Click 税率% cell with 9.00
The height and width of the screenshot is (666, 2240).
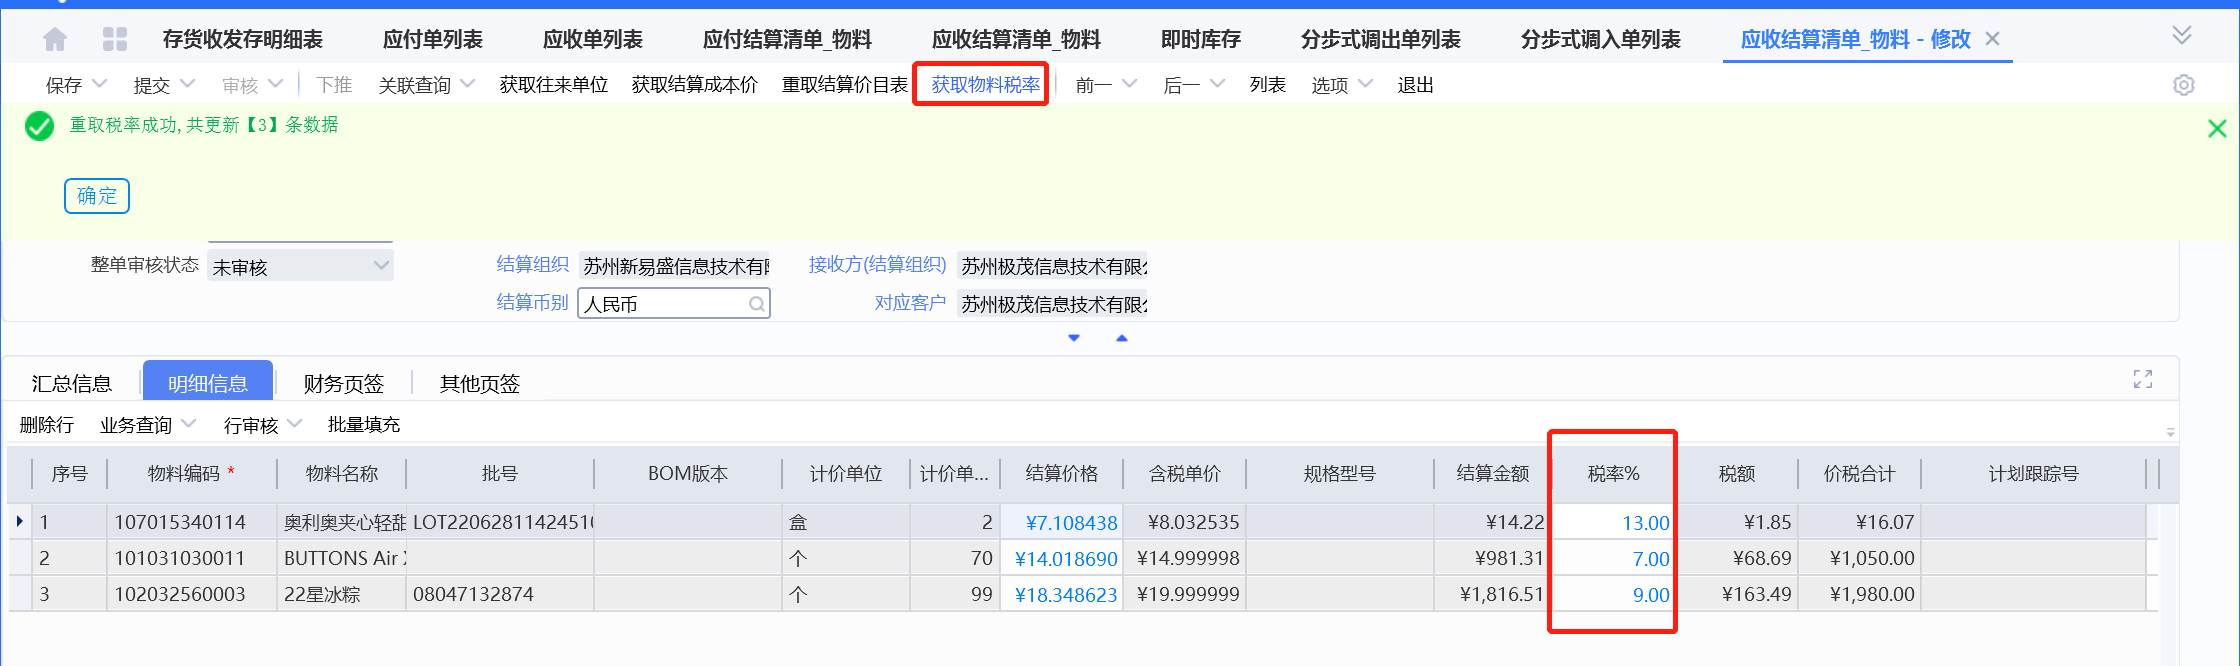click(1613, 594)
